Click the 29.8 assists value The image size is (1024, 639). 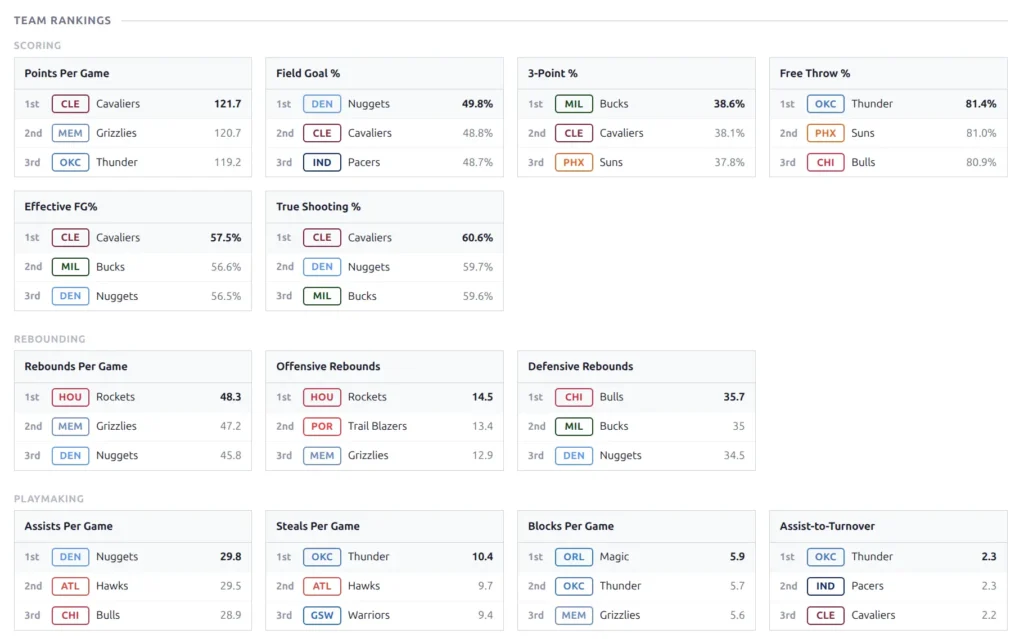pyautogui.click(x=231, y=557)
